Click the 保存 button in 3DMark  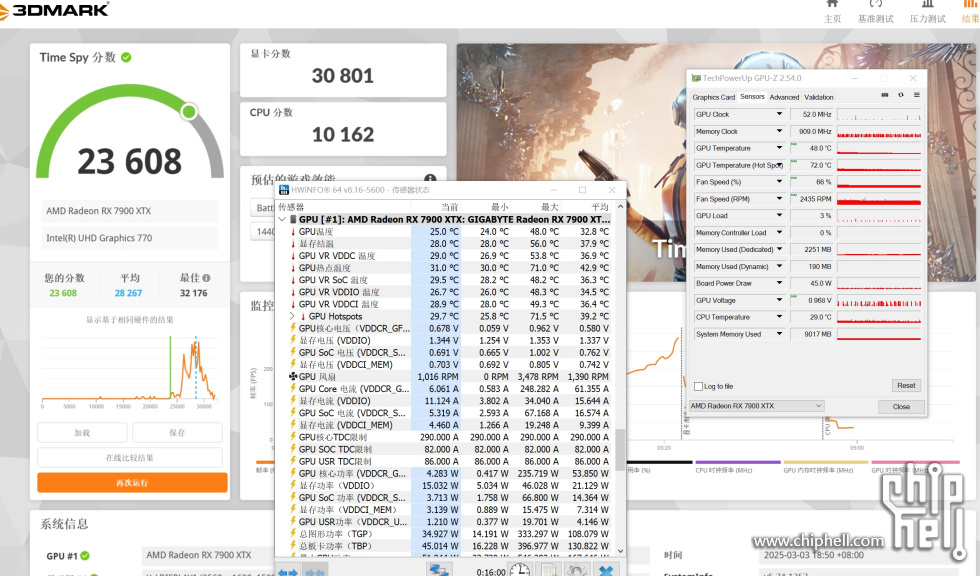tap(178, 432)
